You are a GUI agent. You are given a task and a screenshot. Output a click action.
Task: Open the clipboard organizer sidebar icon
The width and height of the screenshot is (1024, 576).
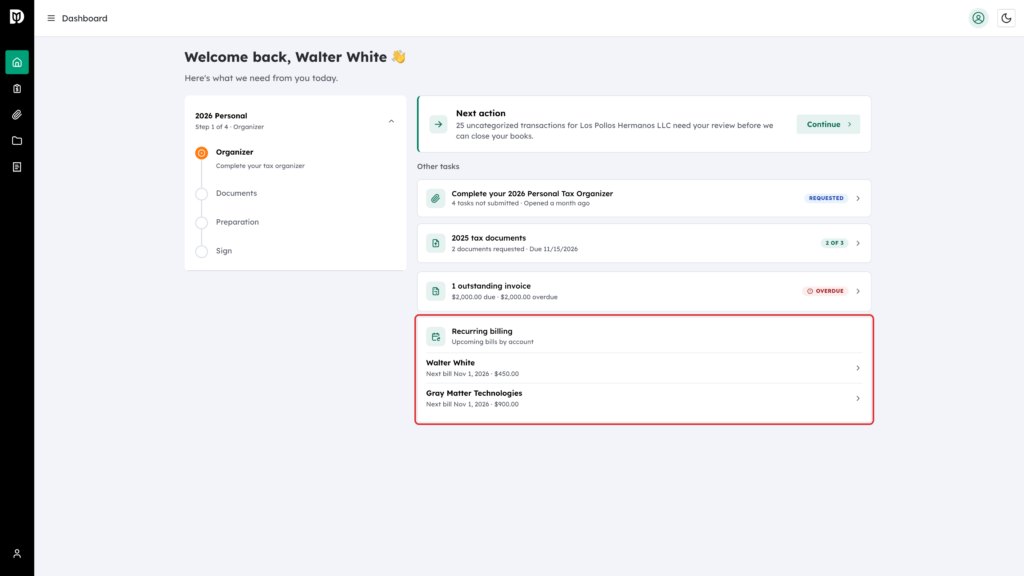click(17, 89)
